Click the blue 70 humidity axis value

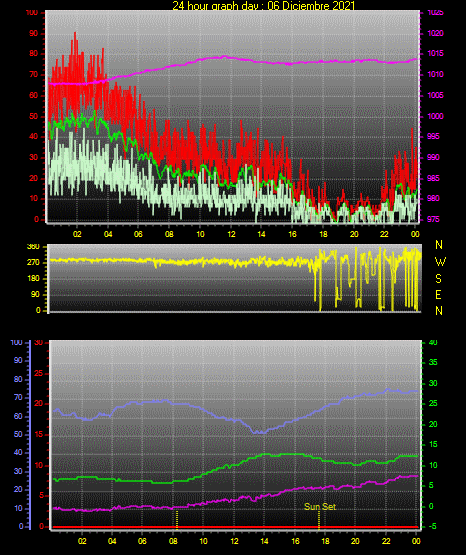tap(18, 397)
